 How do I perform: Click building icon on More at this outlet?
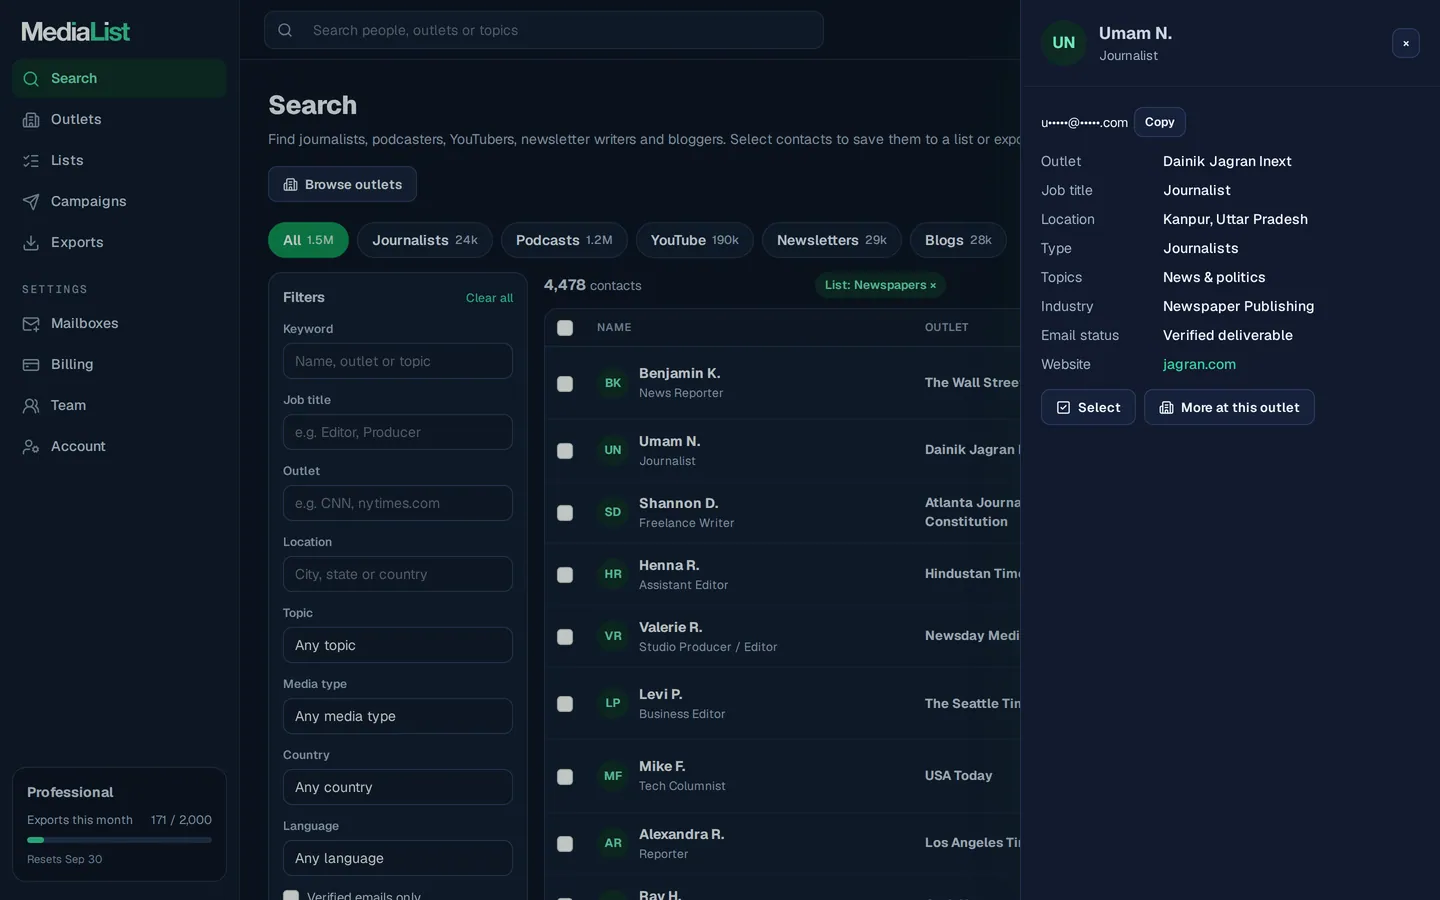point(1166,408)
